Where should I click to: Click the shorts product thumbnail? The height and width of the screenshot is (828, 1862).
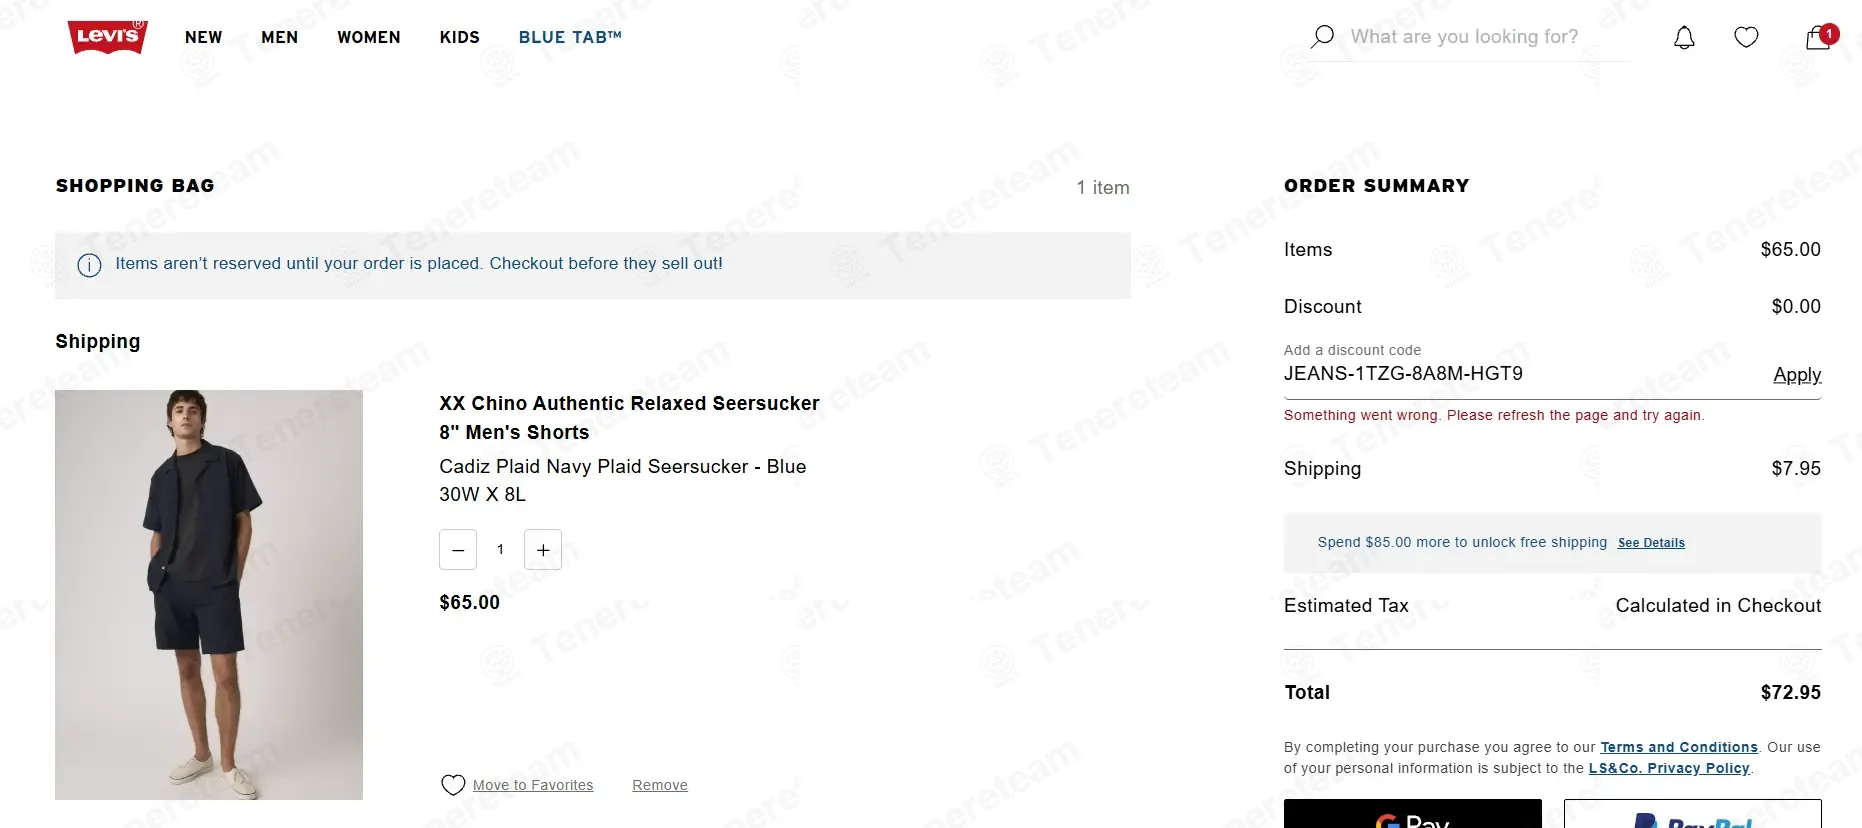coord(209,595)
